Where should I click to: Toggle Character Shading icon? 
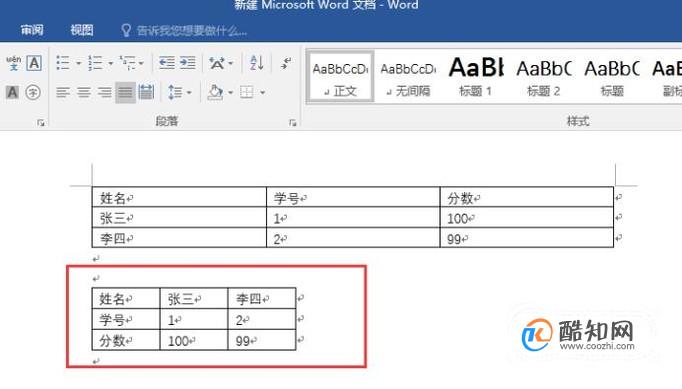[x=13, y=92]
